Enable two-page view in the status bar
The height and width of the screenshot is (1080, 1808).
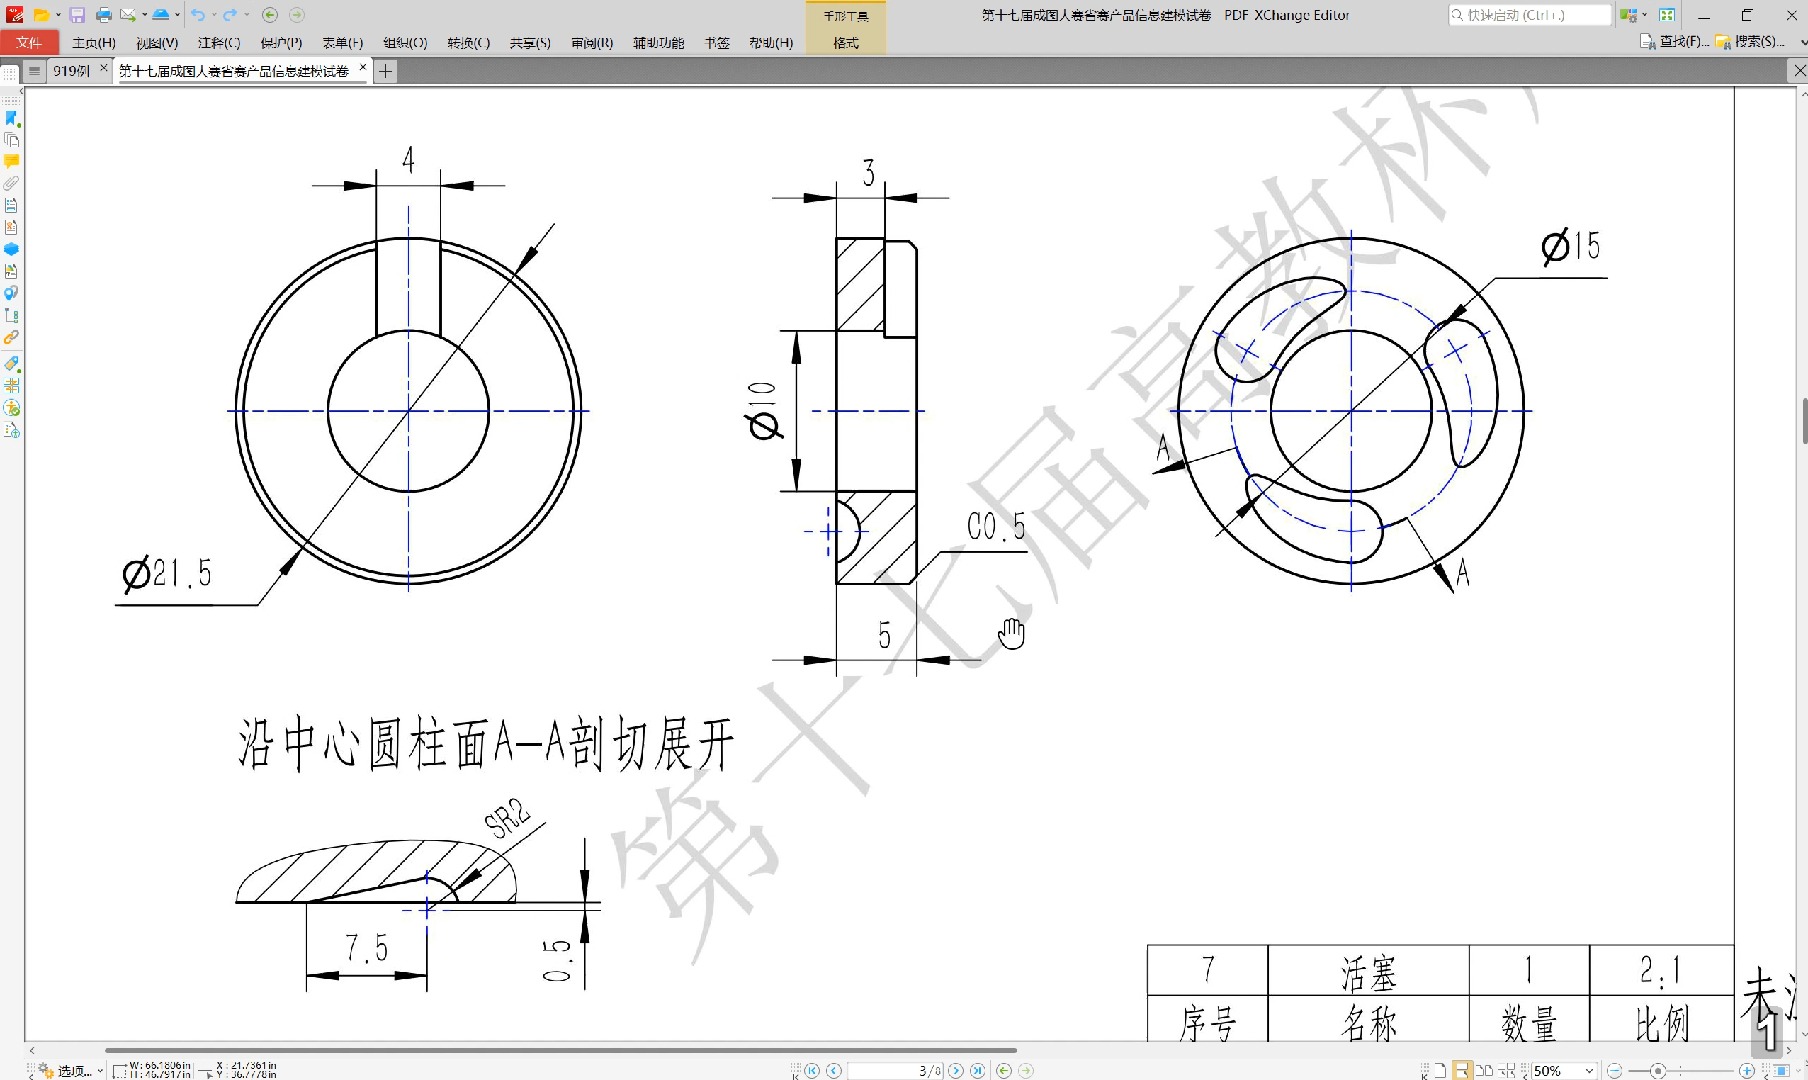(x=1484, y=1069)
